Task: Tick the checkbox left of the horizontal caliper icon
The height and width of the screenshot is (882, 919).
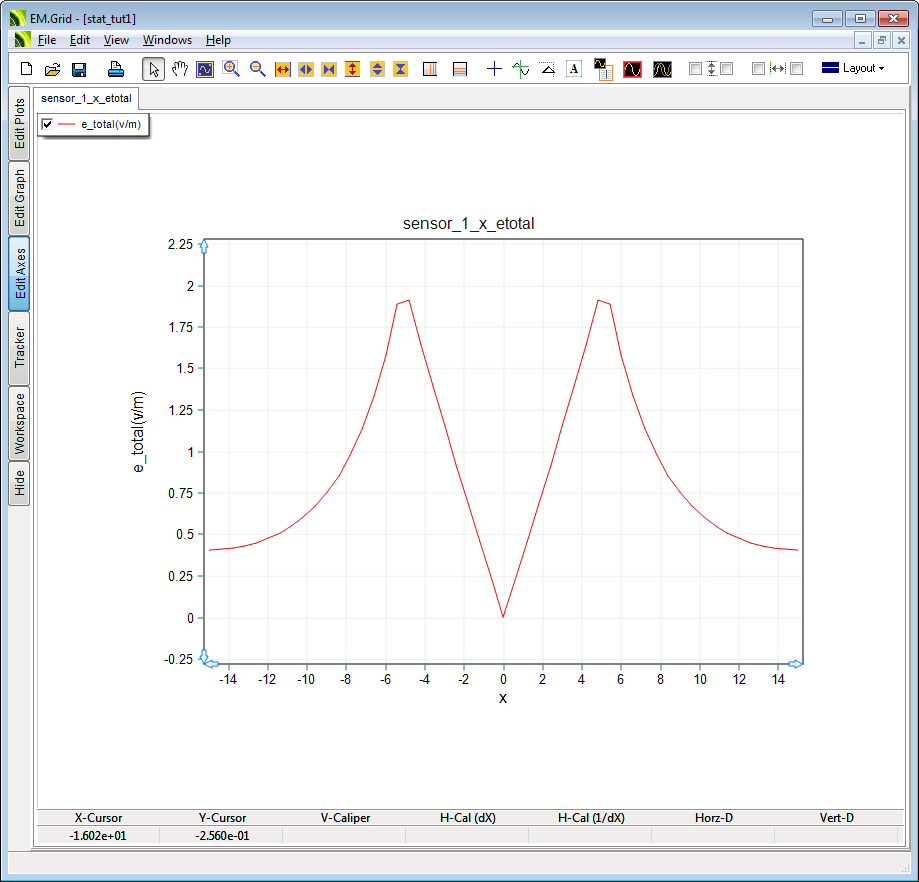Action: (758, 69)
